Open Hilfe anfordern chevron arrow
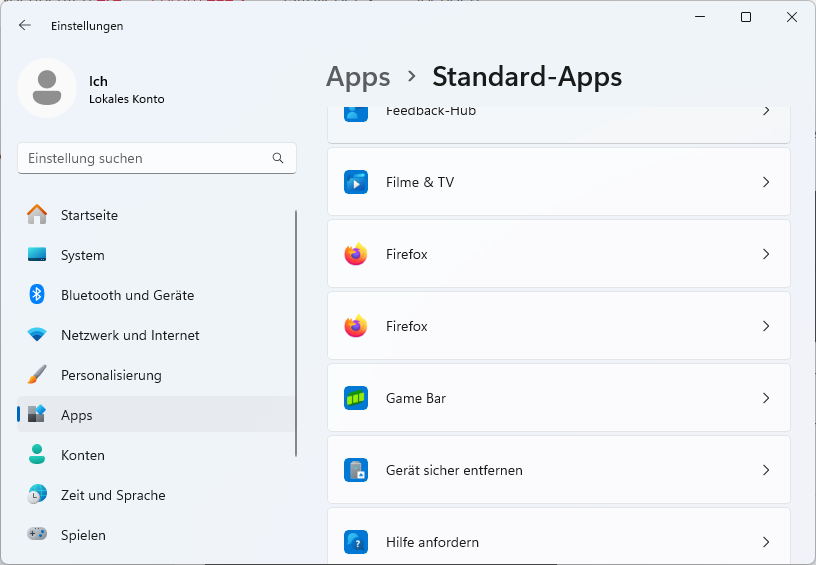Screen dimensions: 816x565 tap(766, 542)
